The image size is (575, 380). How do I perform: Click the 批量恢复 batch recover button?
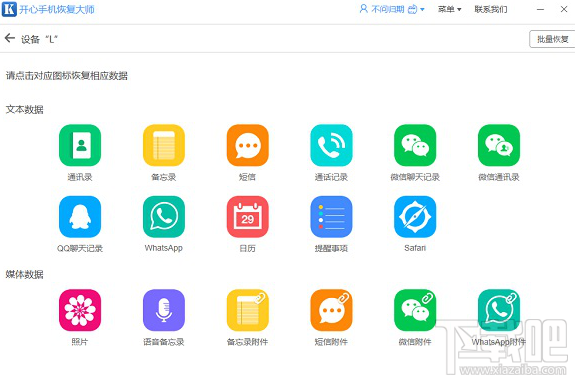pyautogui.click(x=552, y=39)
